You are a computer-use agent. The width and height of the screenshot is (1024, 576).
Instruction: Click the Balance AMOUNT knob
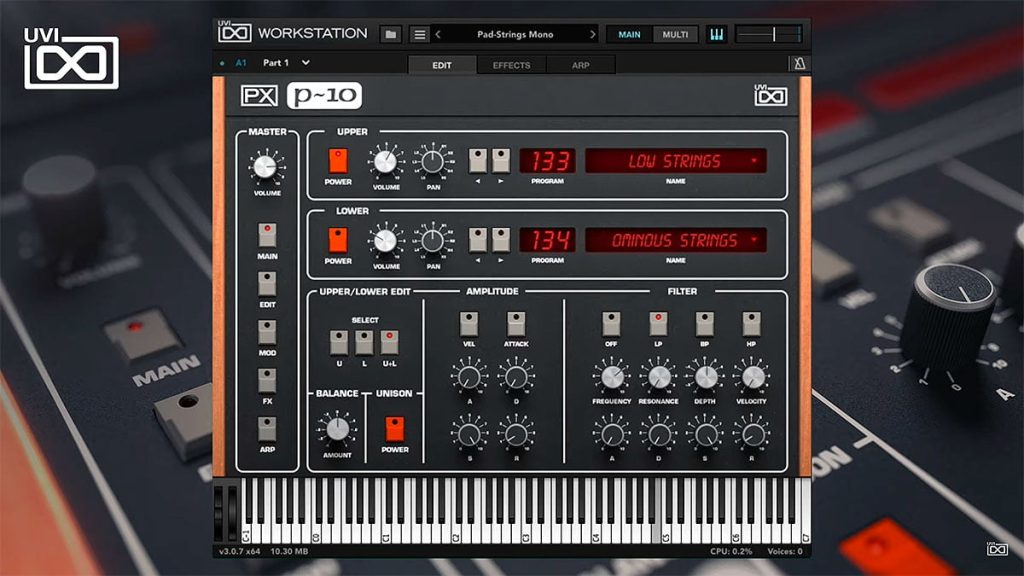pos(337,429)
